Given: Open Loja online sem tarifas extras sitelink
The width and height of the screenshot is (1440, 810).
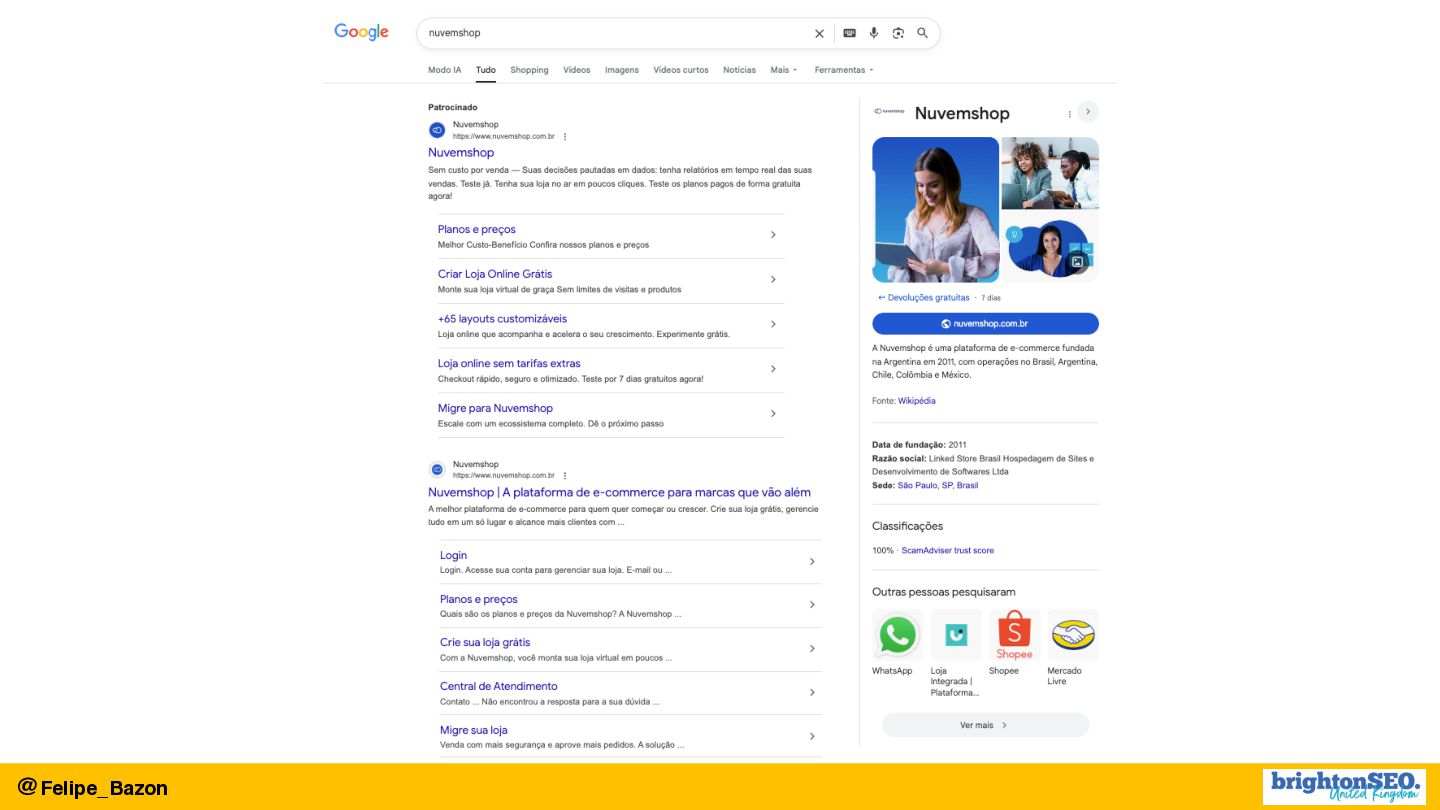Looking at the screenshot, I should click(x=509, y=364).
